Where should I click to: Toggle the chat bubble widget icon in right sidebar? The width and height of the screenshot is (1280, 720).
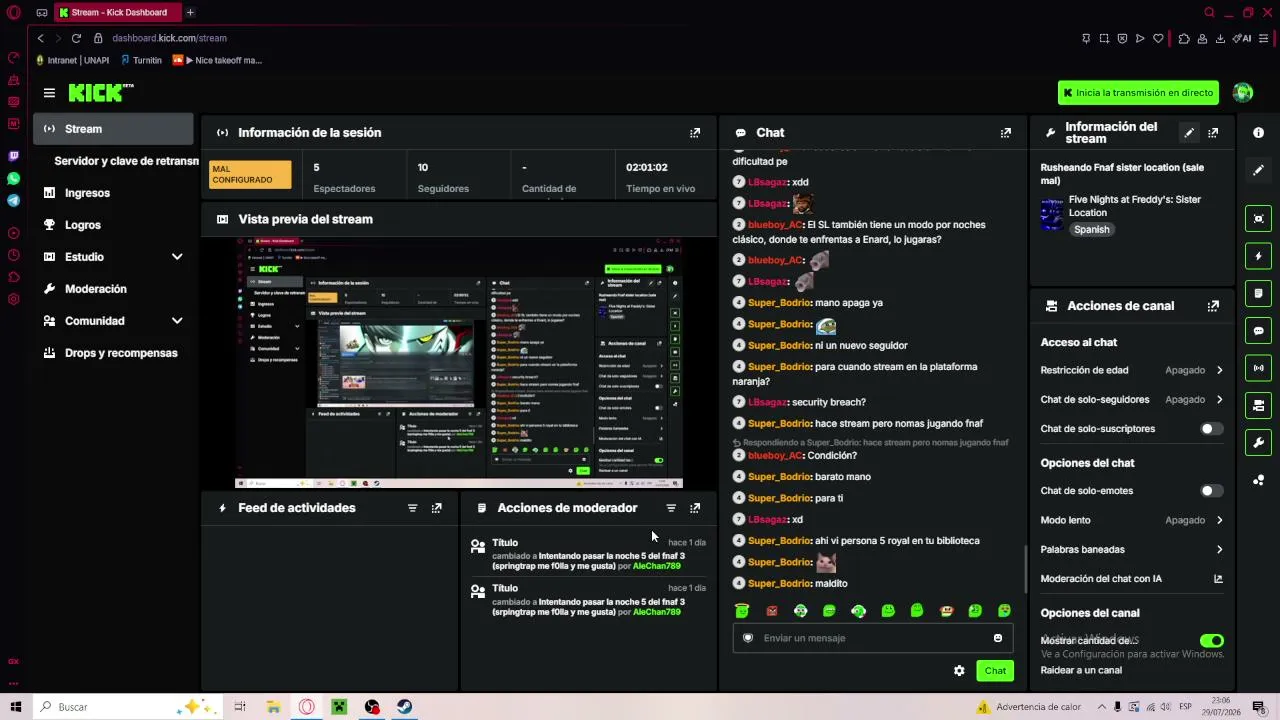(x=1258, y=331)
